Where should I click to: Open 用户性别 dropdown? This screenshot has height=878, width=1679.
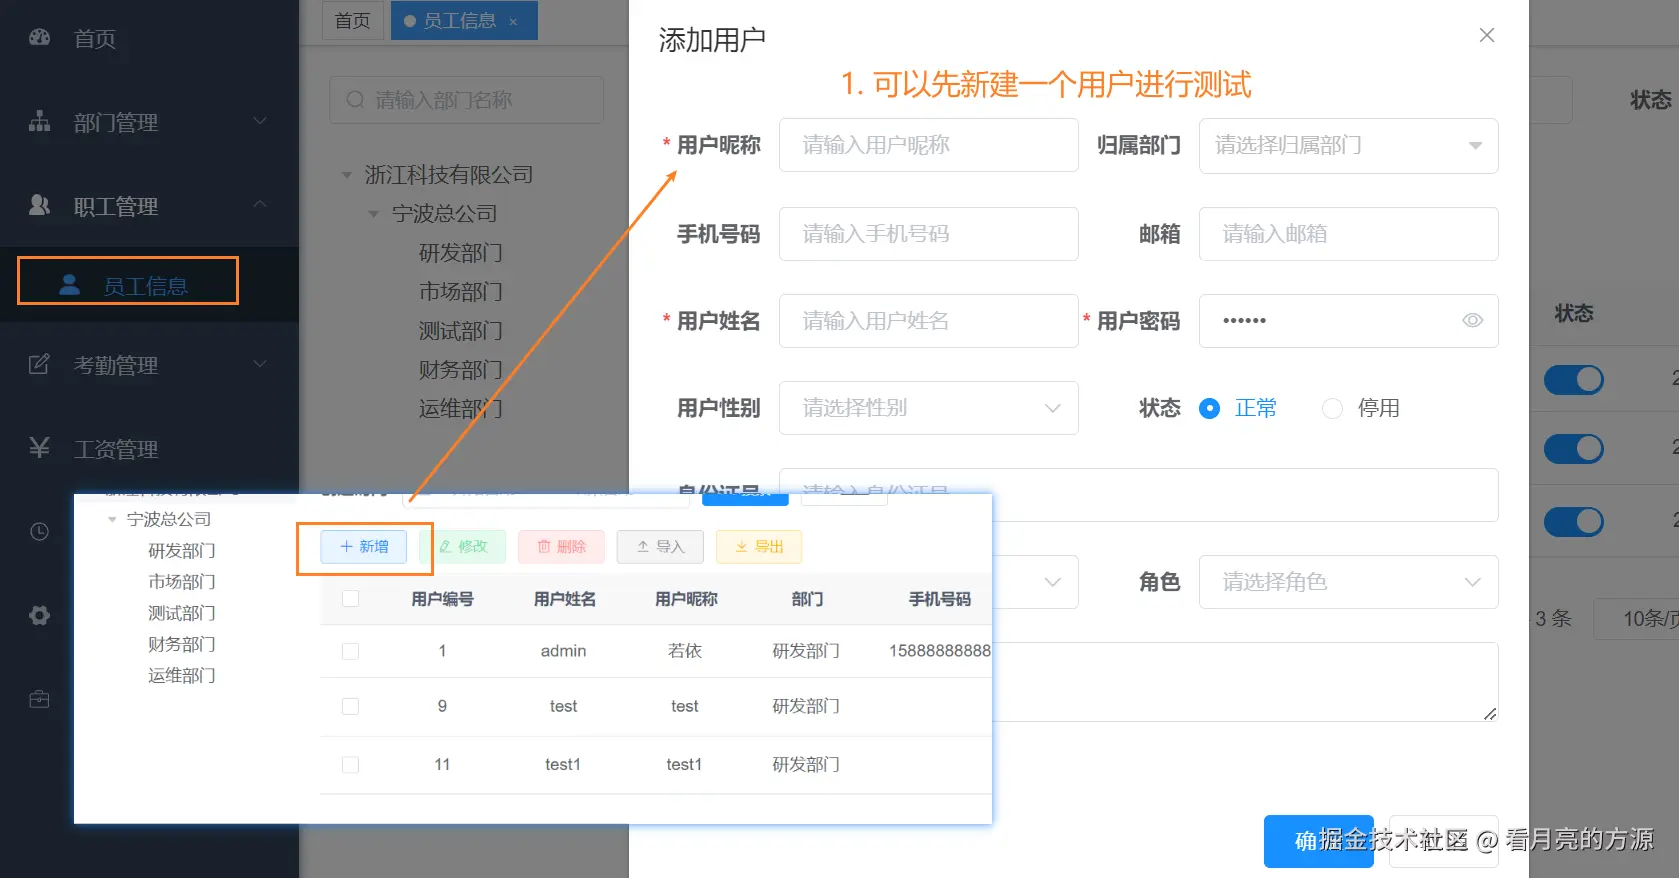[928, 408]
